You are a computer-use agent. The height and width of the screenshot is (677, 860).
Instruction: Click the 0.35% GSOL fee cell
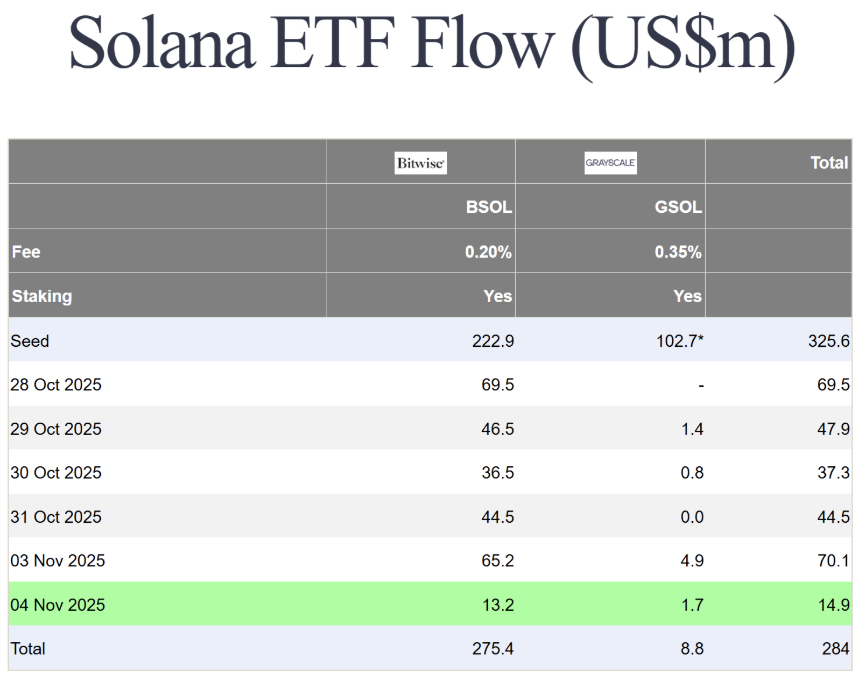point(678,252)
